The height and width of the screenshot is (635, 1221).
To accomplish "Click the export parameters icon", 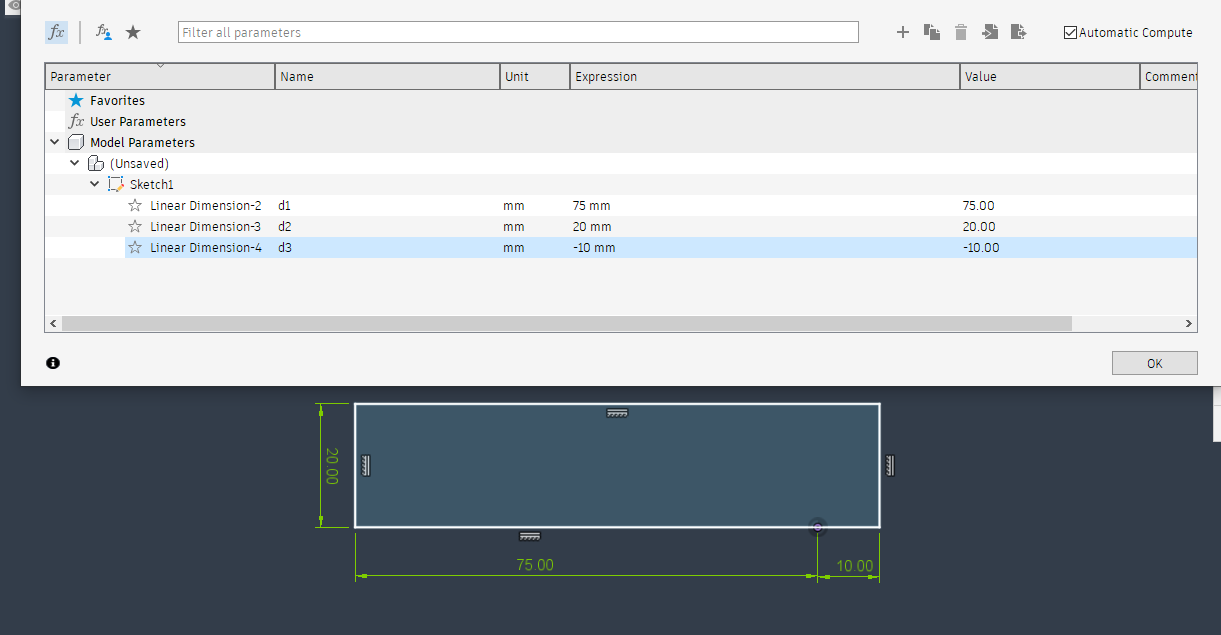I will pos(1019,32).
